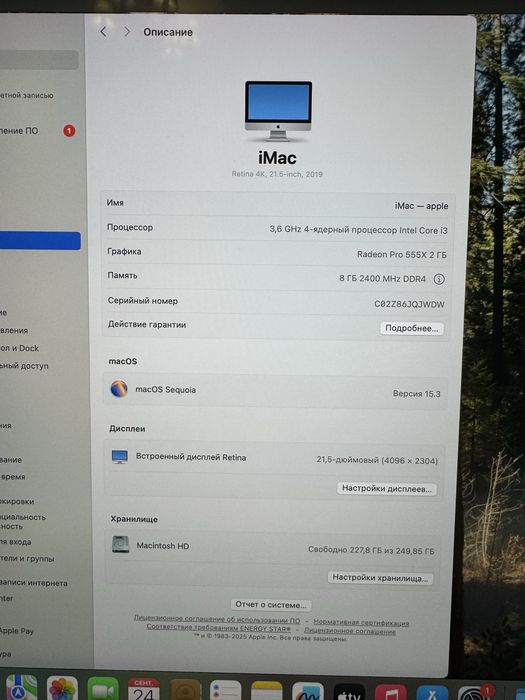Viewport: 525px width, 700px height.
Task: Open the Лицензионное соглашение link in the footer's second line
Action: point(350,630)
